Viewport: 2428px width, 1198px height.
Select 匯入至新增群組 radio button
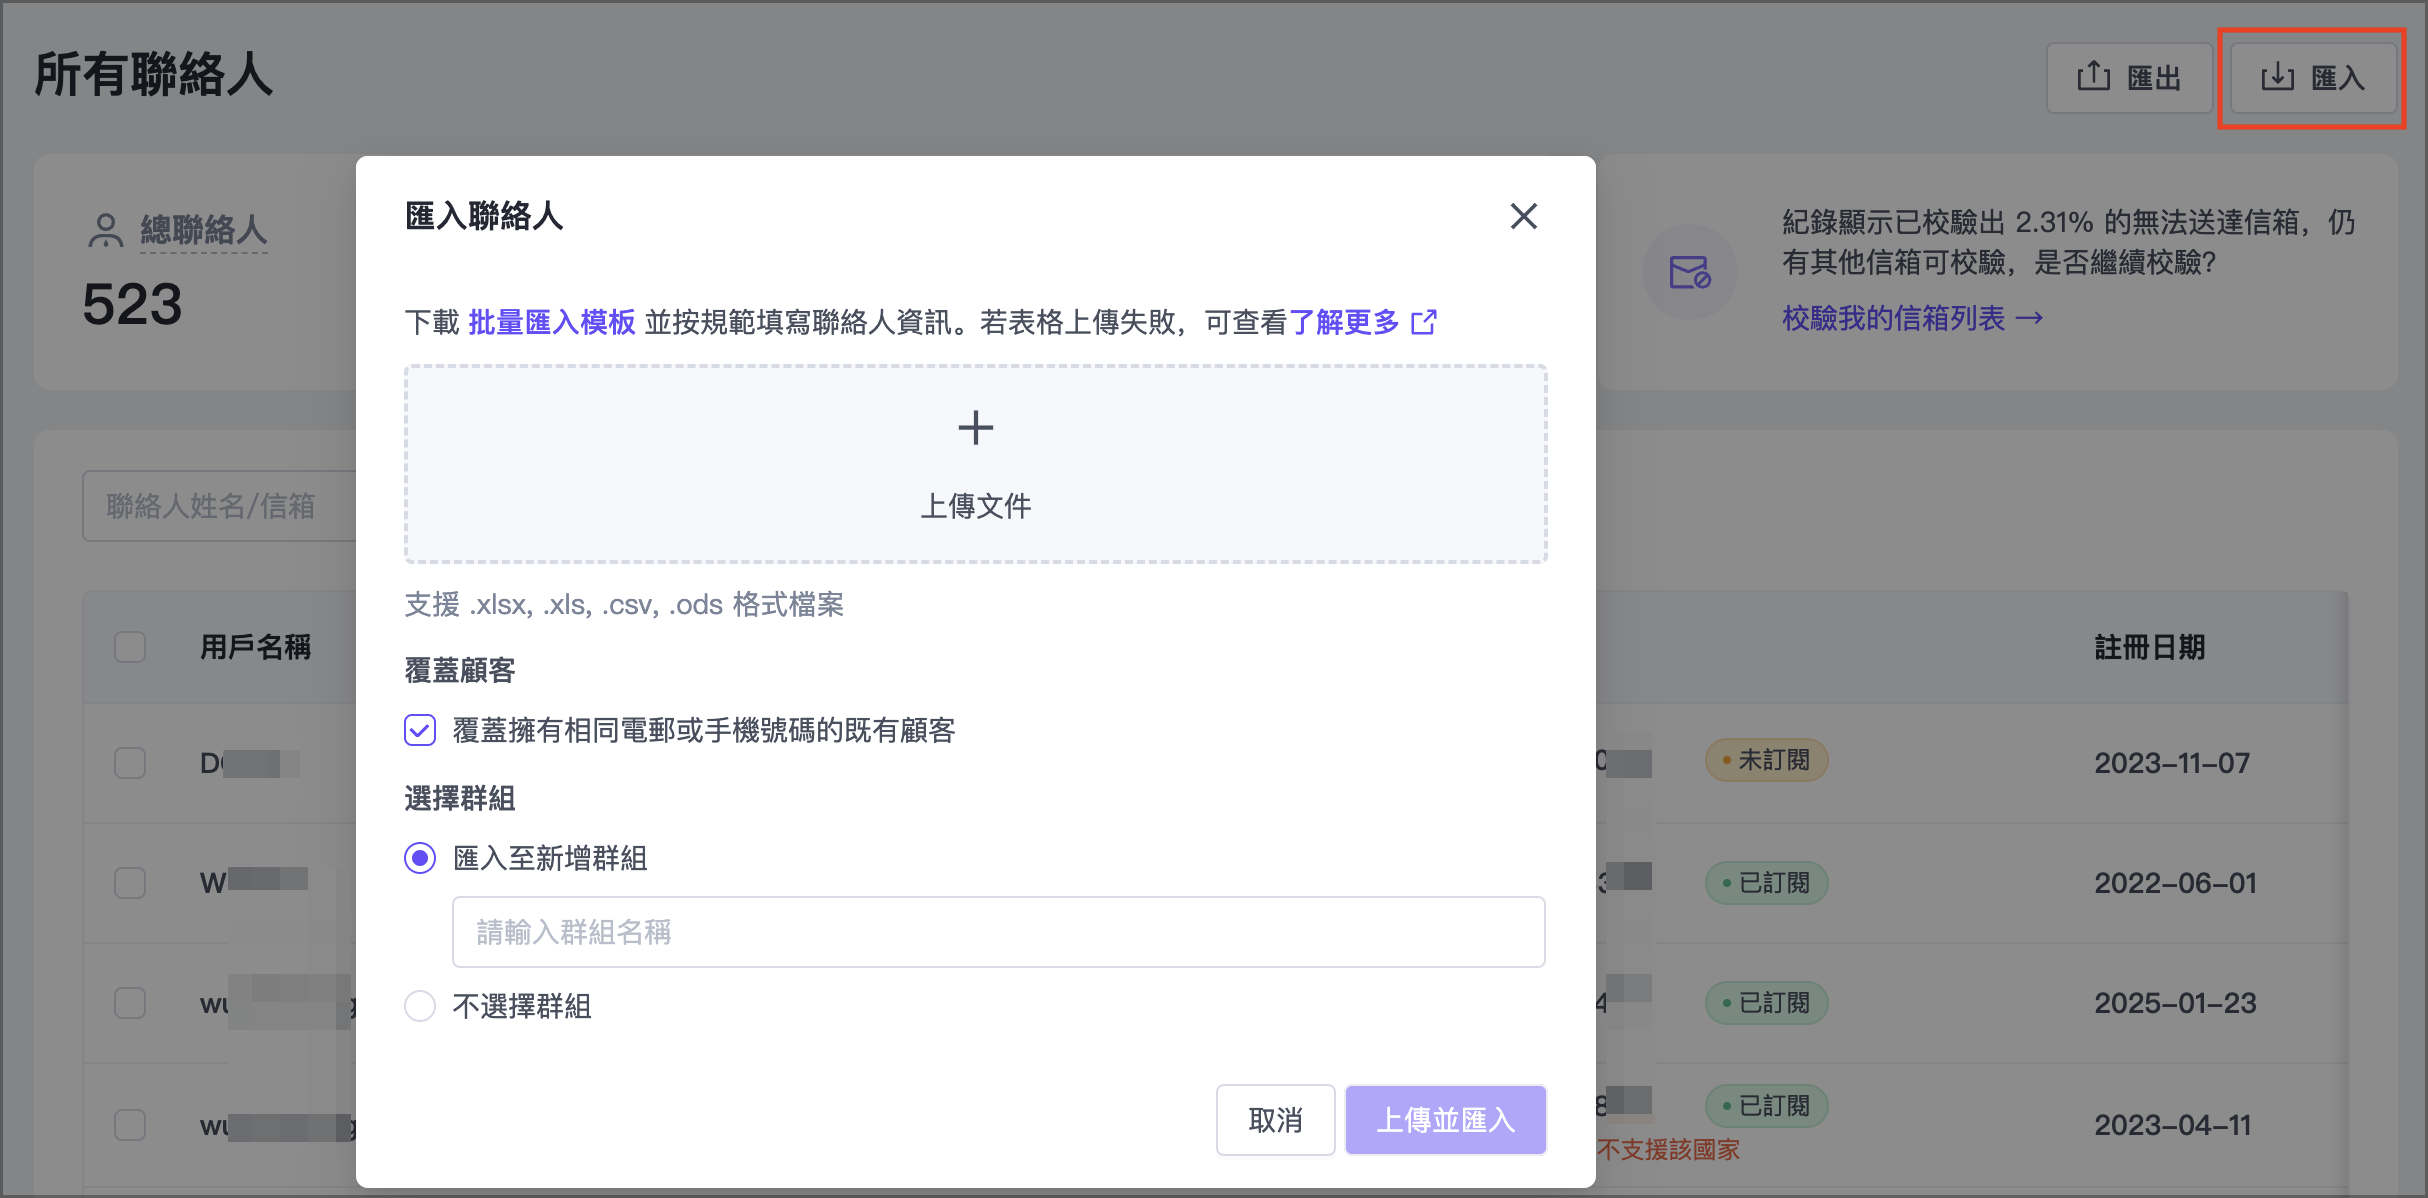point(420,858)
